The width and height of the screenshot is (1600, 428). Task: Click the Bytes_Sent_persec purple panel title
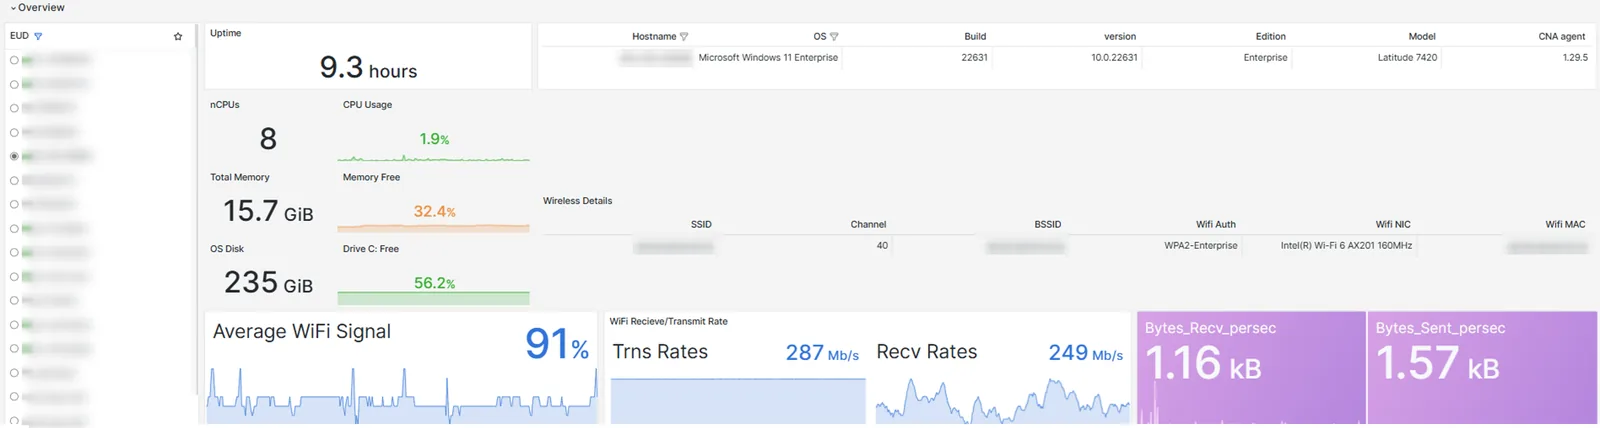(x=1440, y=328)
